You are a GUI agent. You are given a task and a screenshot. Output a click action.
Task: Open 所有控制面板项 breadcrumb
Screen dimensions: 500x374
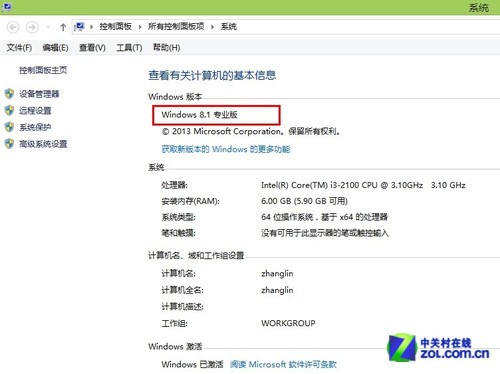click(176, 26)
